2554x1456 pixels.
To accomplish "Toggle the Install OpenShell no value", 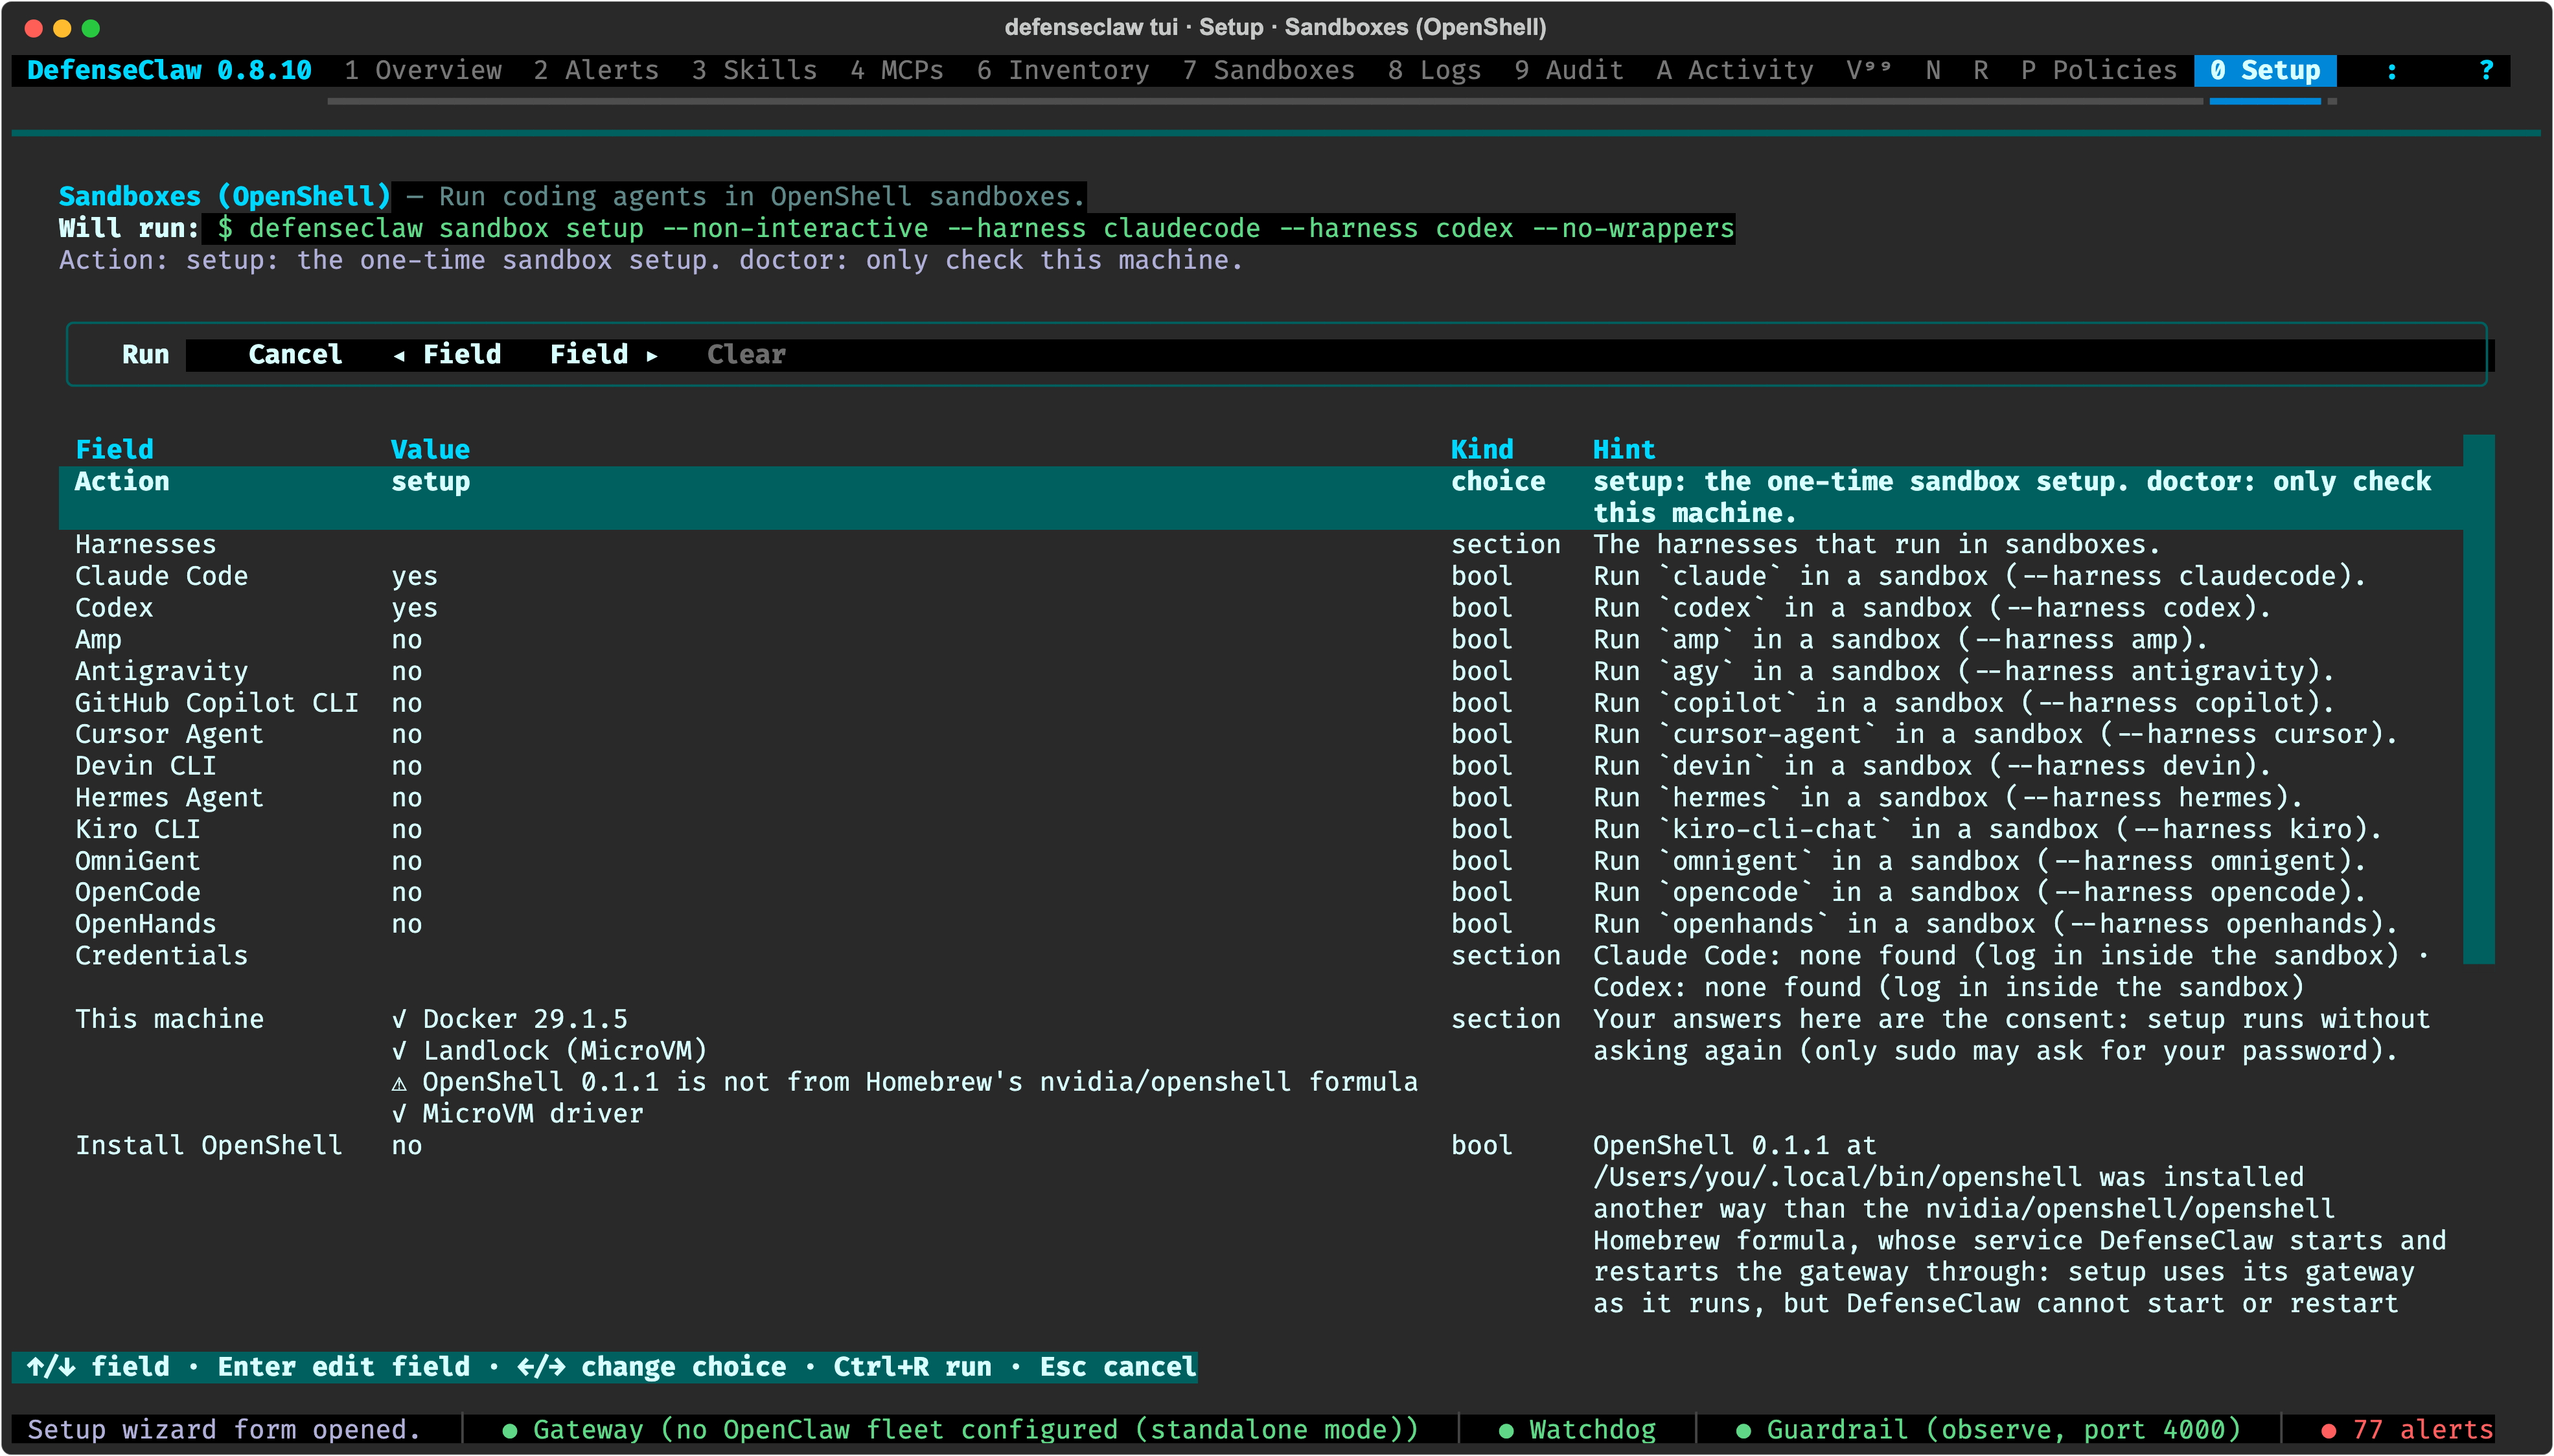I will [x=406, y=1145].
